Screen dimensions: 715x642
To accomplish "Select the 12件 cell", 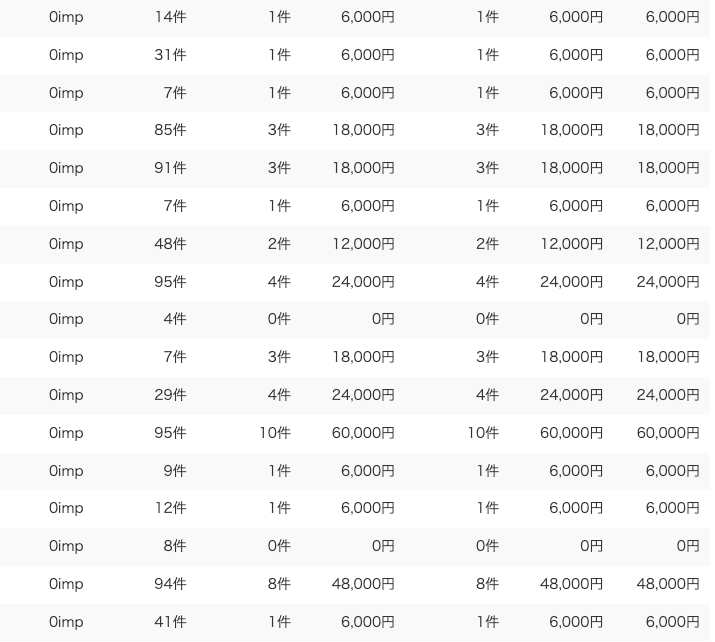I will (170, 508).
